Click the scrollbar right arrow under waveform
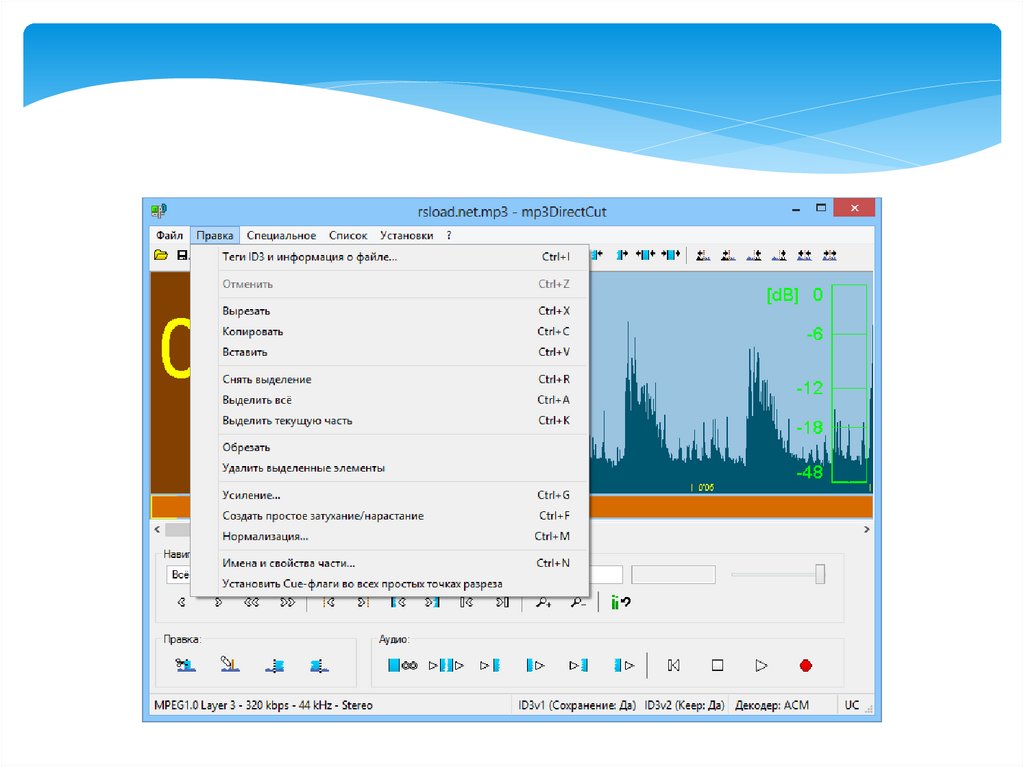The height and width of the screenshot is (767, 1024). pyautogui.click(x=866, y=529)
